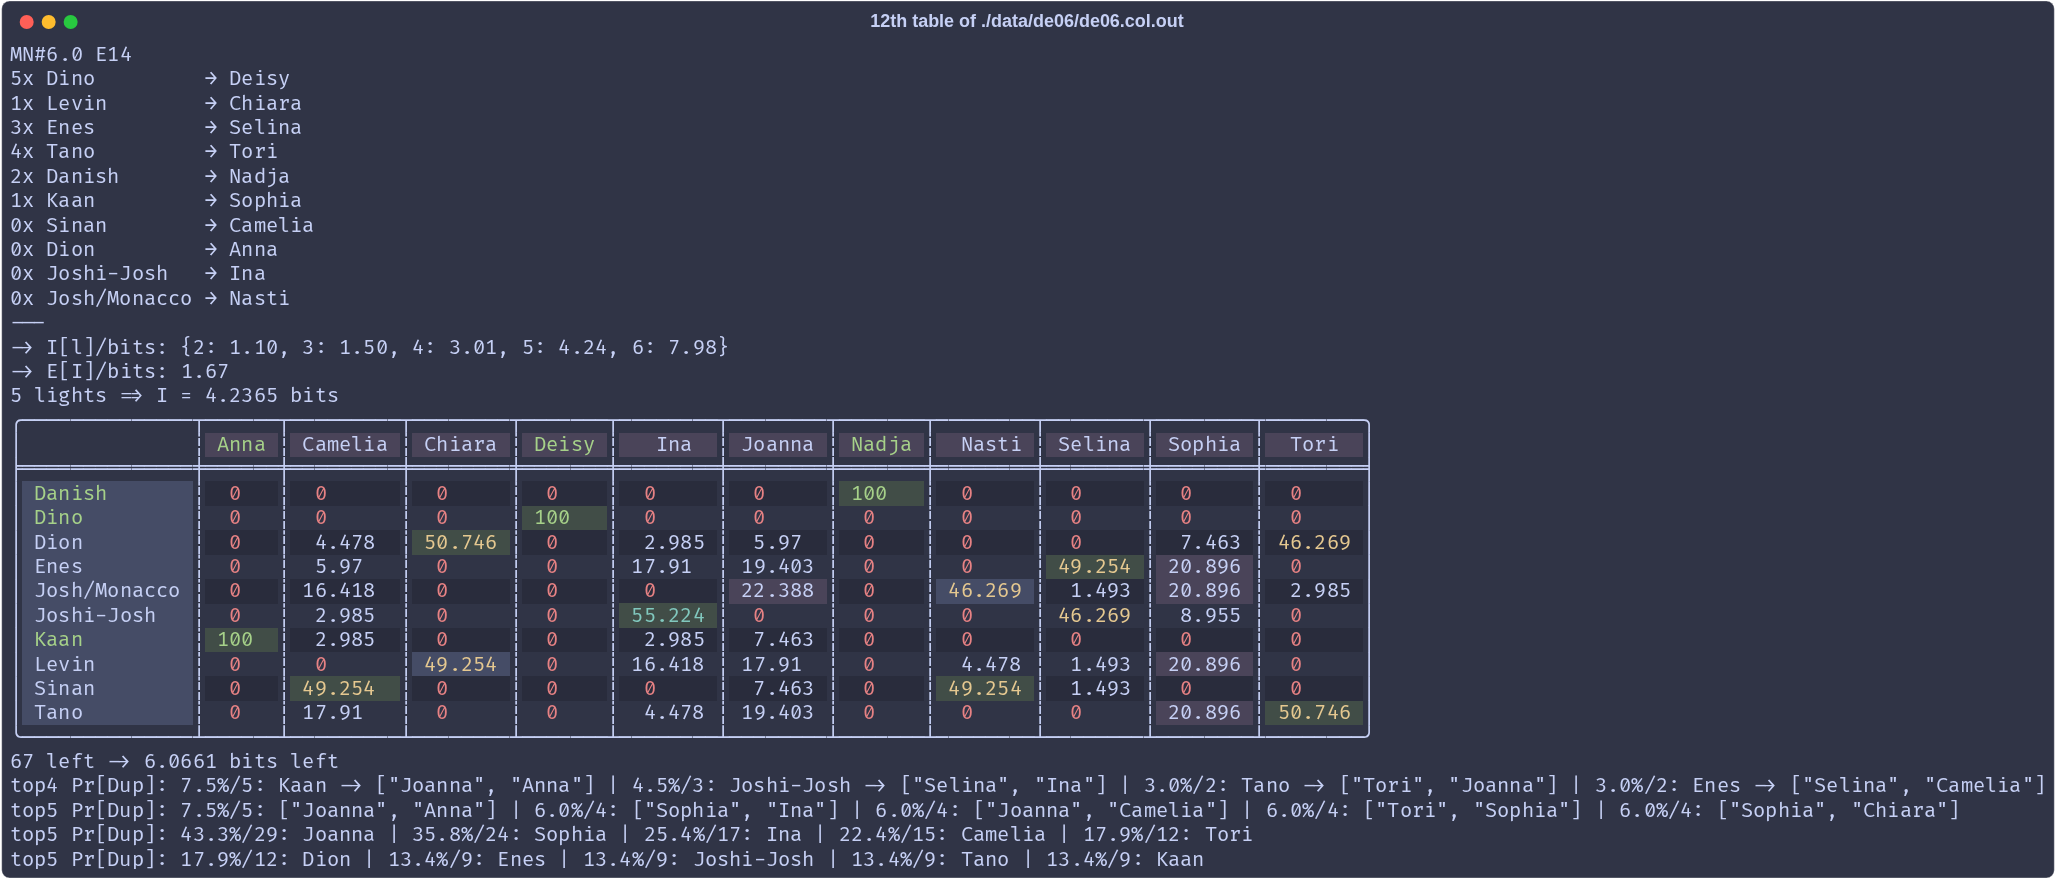The image size is (2056, 879).
Task: Click the Chiara column header
Action: pyautogui.click(x=460, y=445)
